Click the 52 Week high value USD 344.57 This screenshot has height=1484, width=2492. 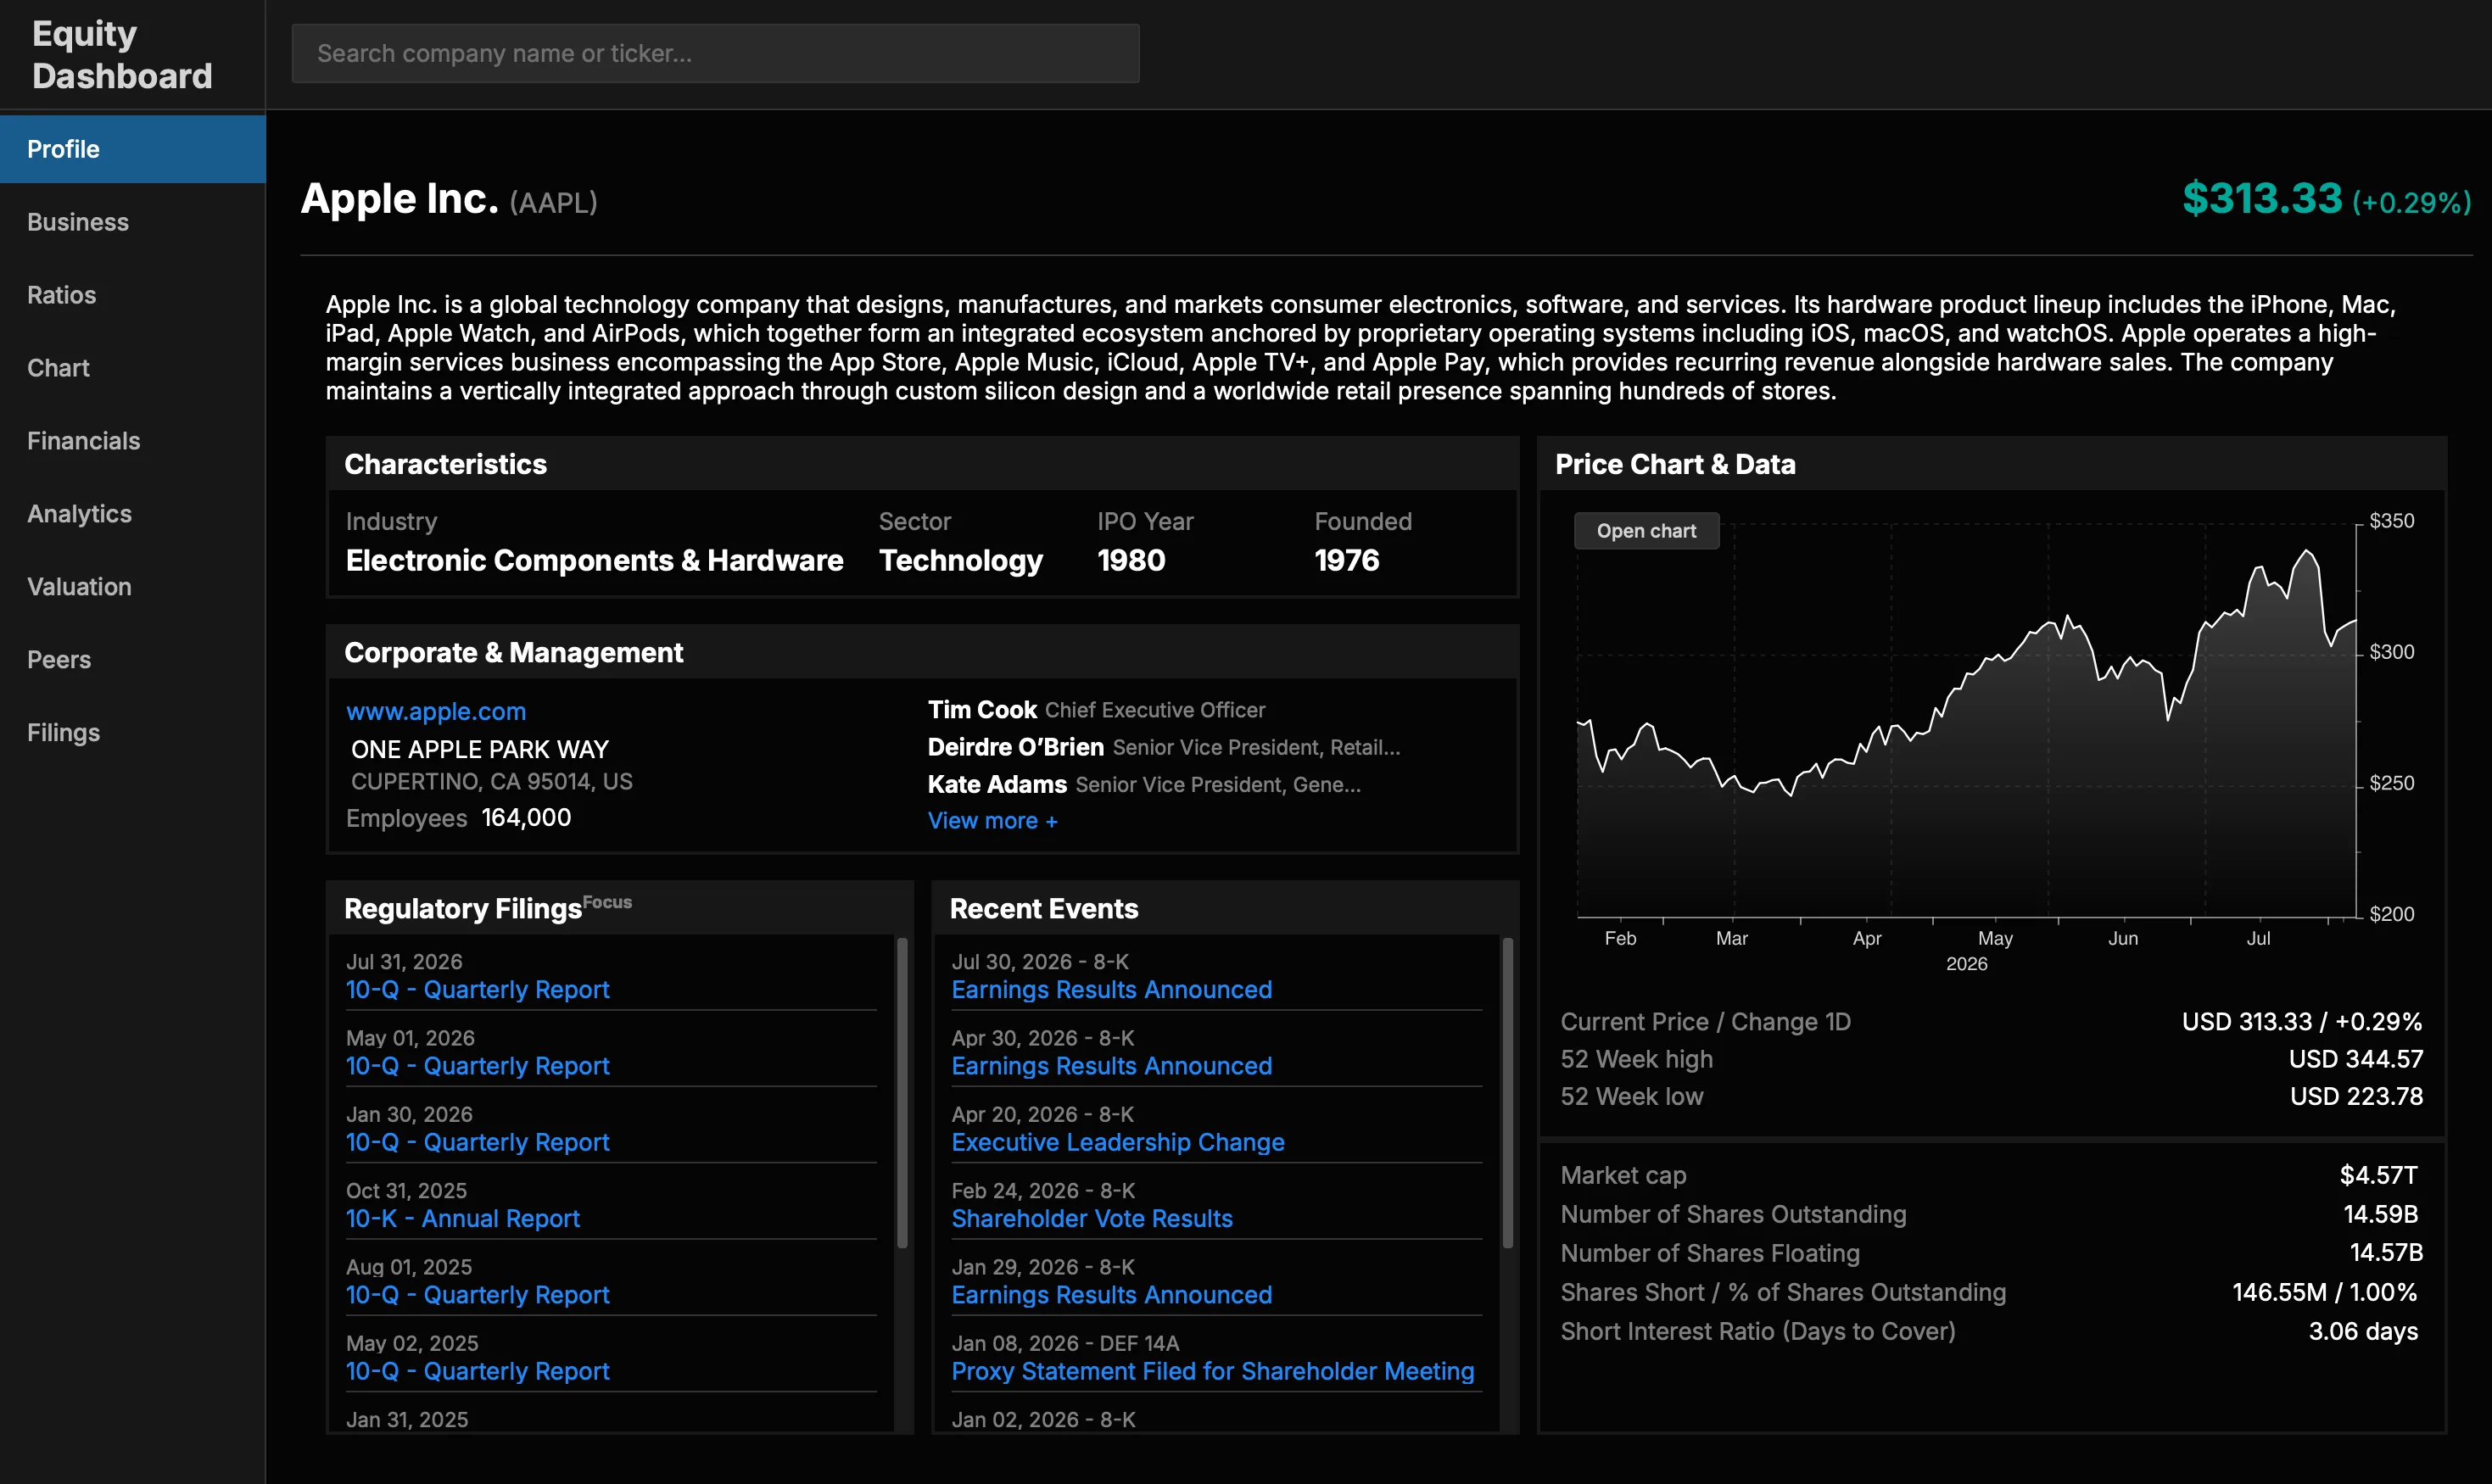pos(2355,1059)
